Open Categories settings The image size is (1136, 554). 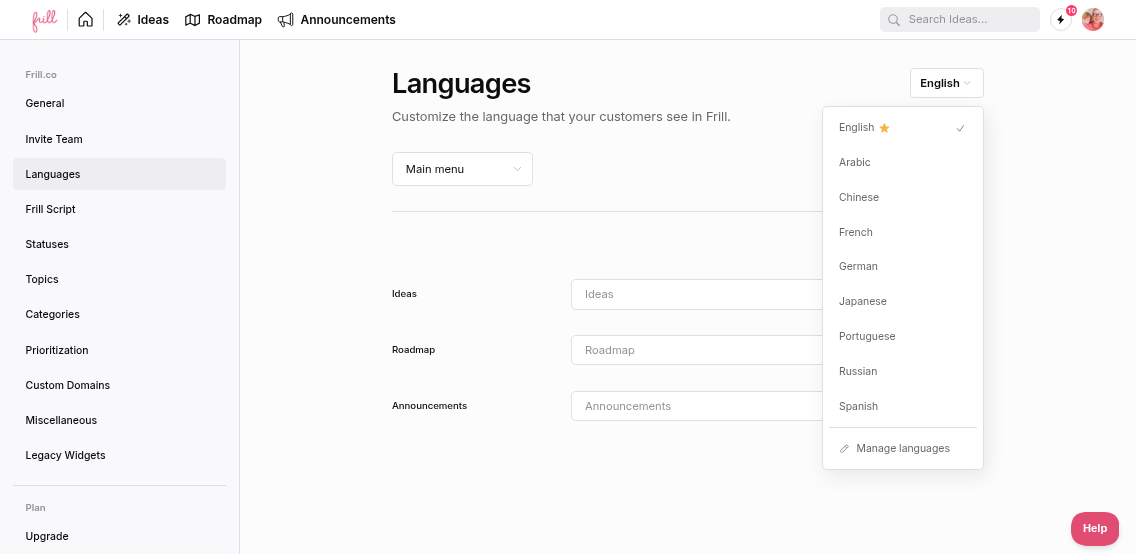coord(120,314)
